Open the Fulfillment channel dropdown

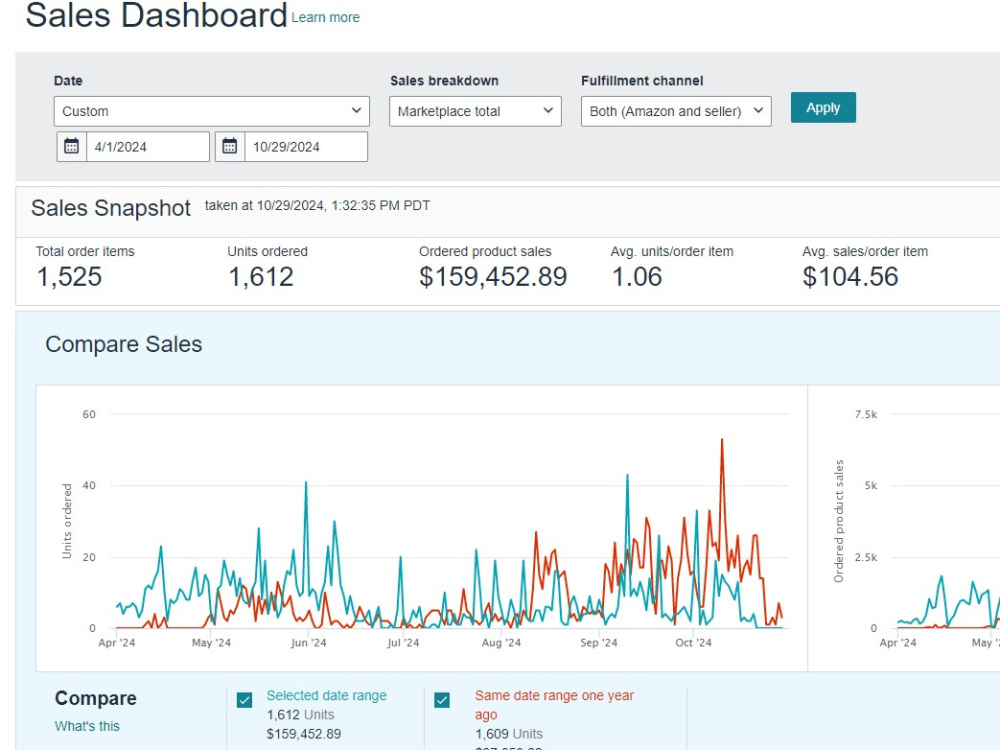(x=676, y=111)
